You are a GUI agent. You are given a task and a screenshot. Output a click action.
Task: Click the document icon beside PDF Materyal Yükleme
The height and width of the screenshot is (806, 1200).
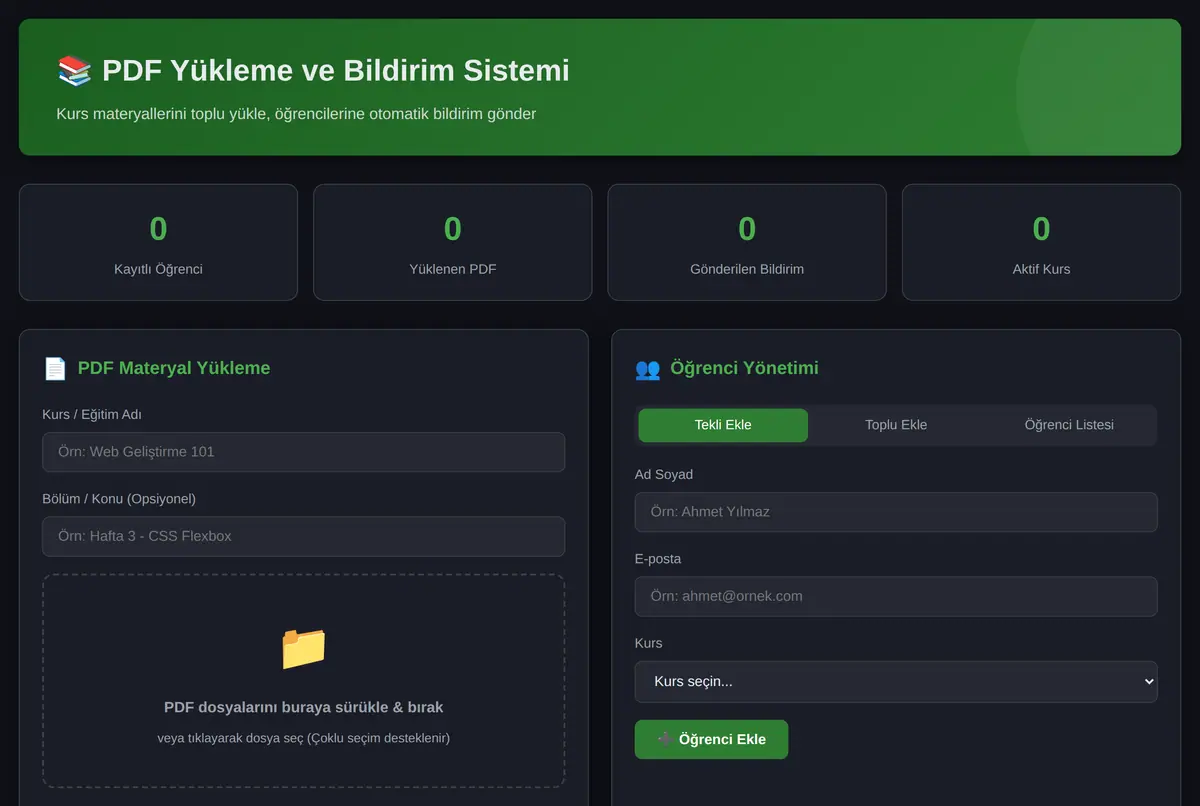[x=55, y=368]
